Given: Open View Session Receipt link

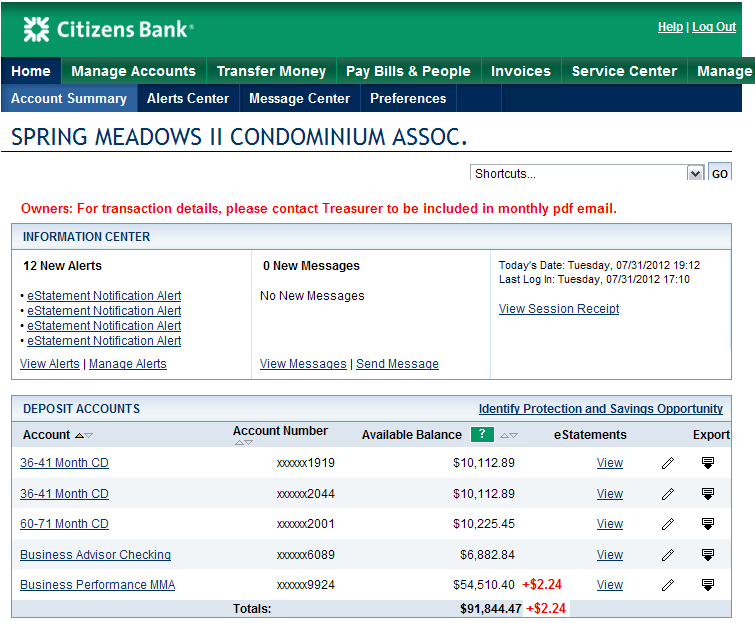Looking at the screenshot, I should [559, 309].
